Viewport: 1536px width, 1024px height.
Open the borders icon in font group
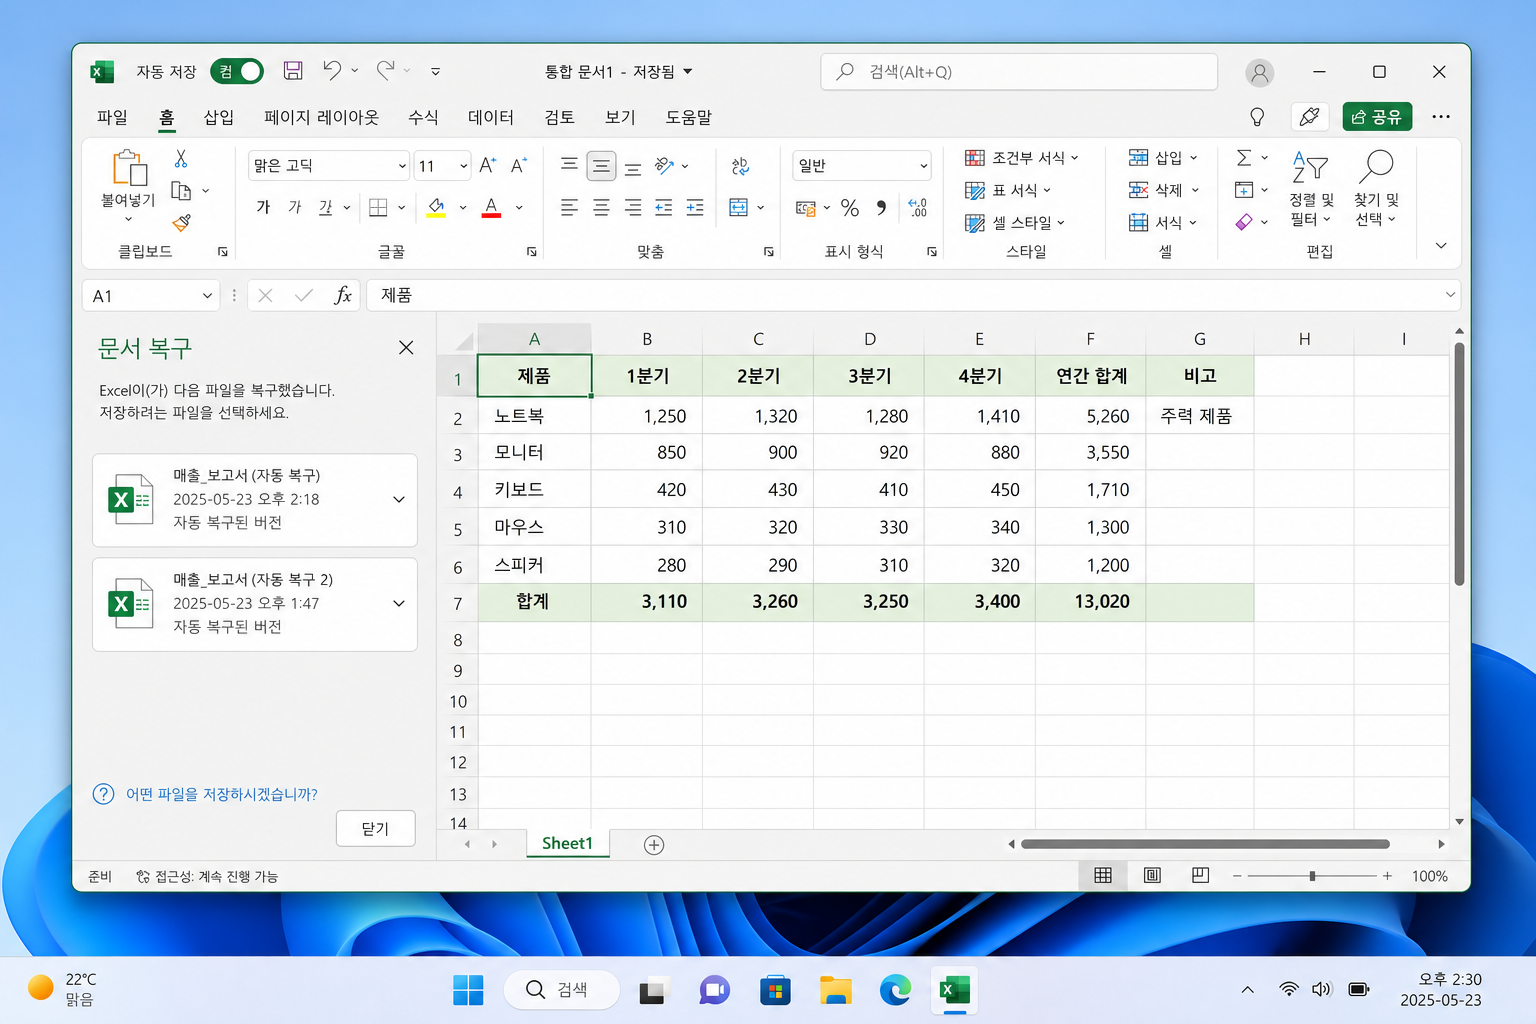[x=378, y=207]
